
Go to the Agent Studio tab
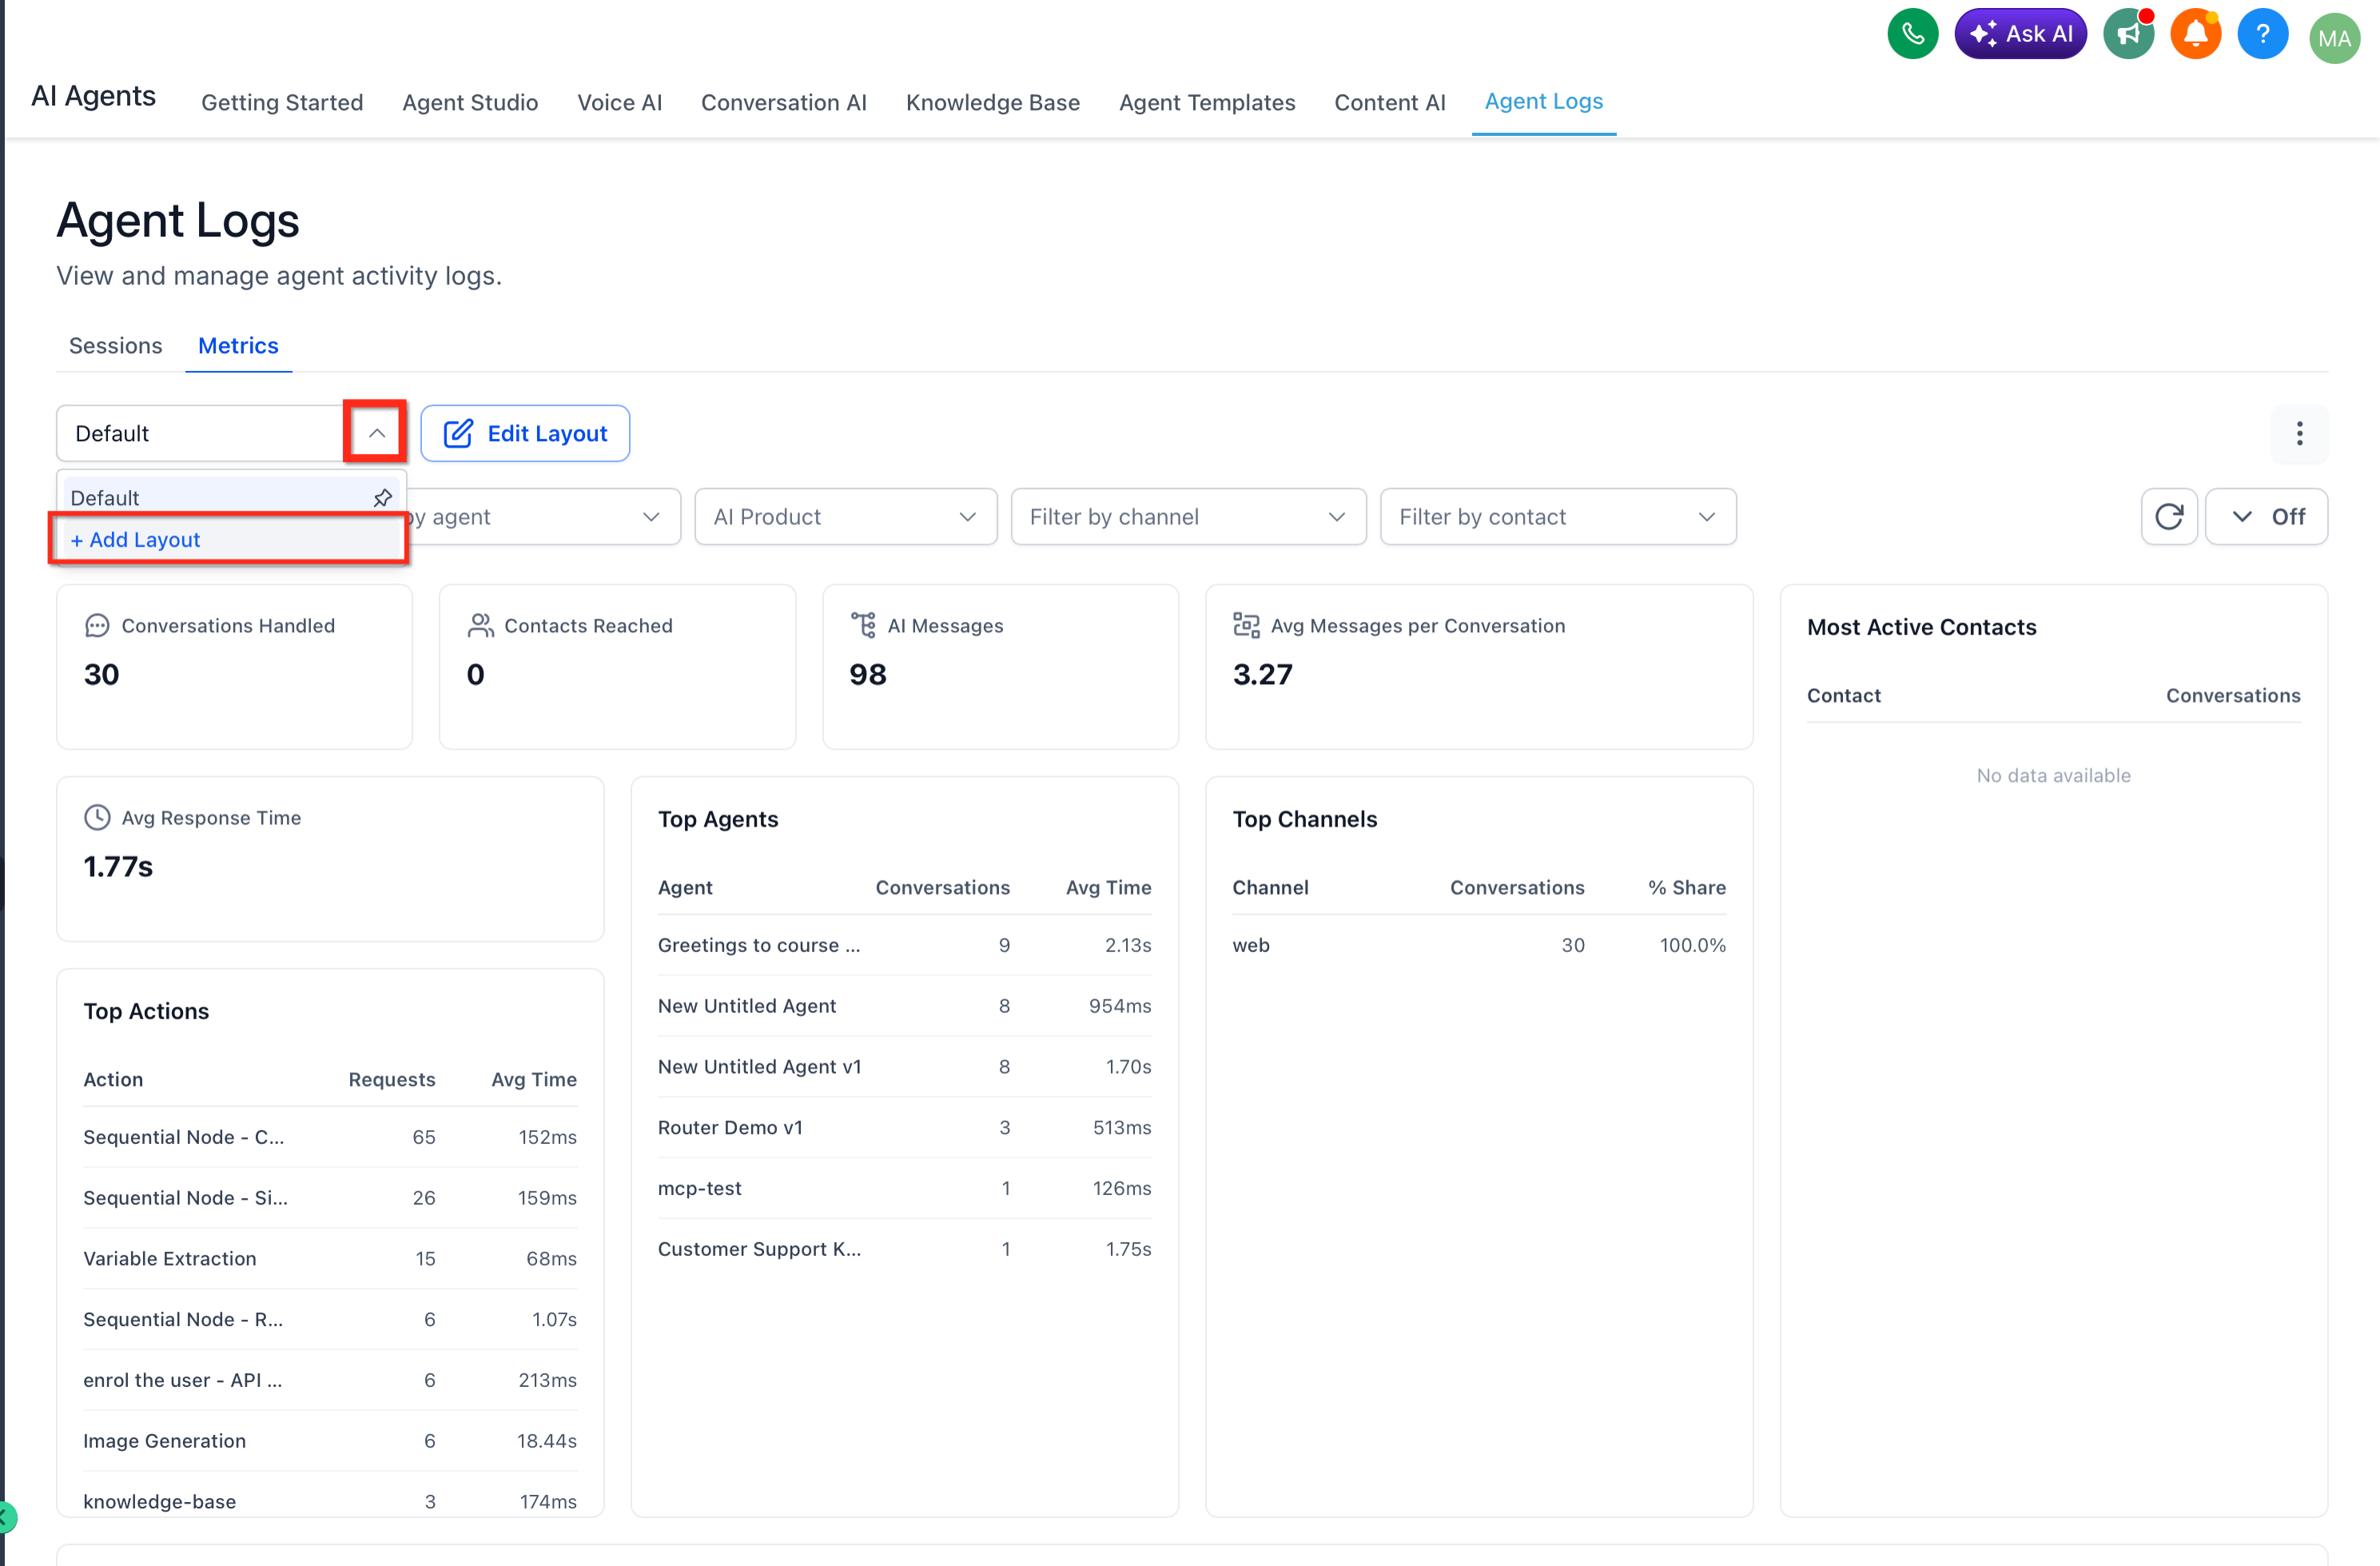pos(470,102)
